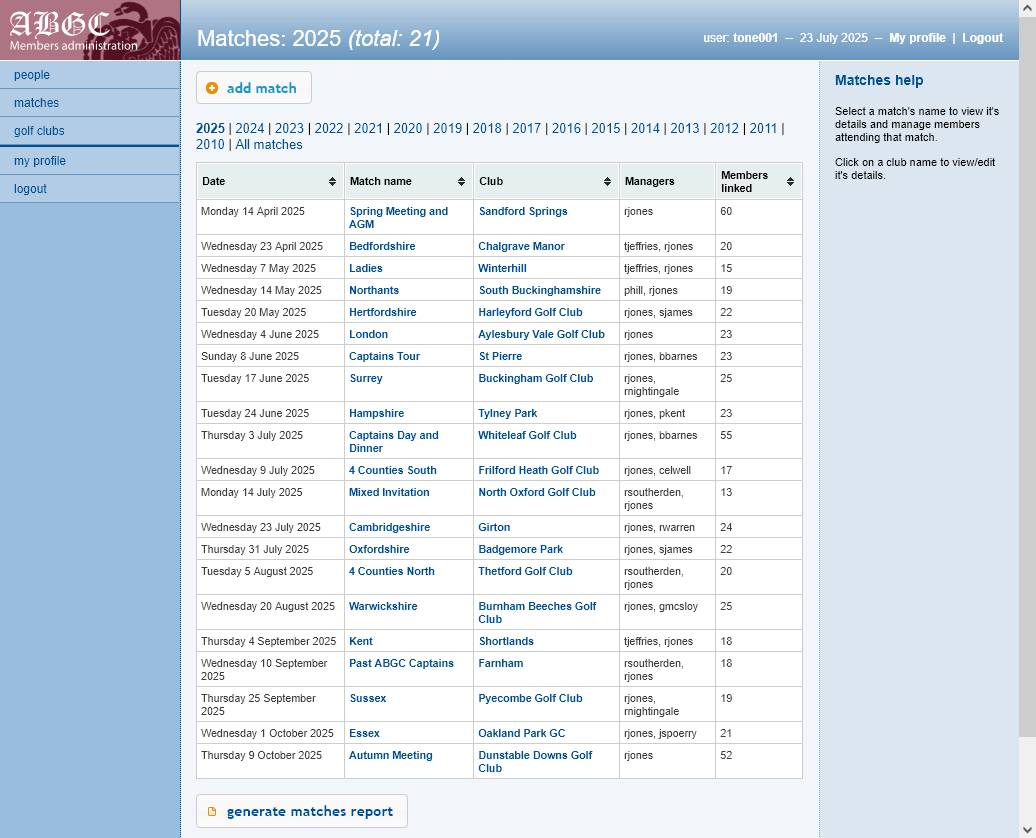Open Sandford Springs club details
The height and width of the screenshot is (838, 1036).
point(523,211)
